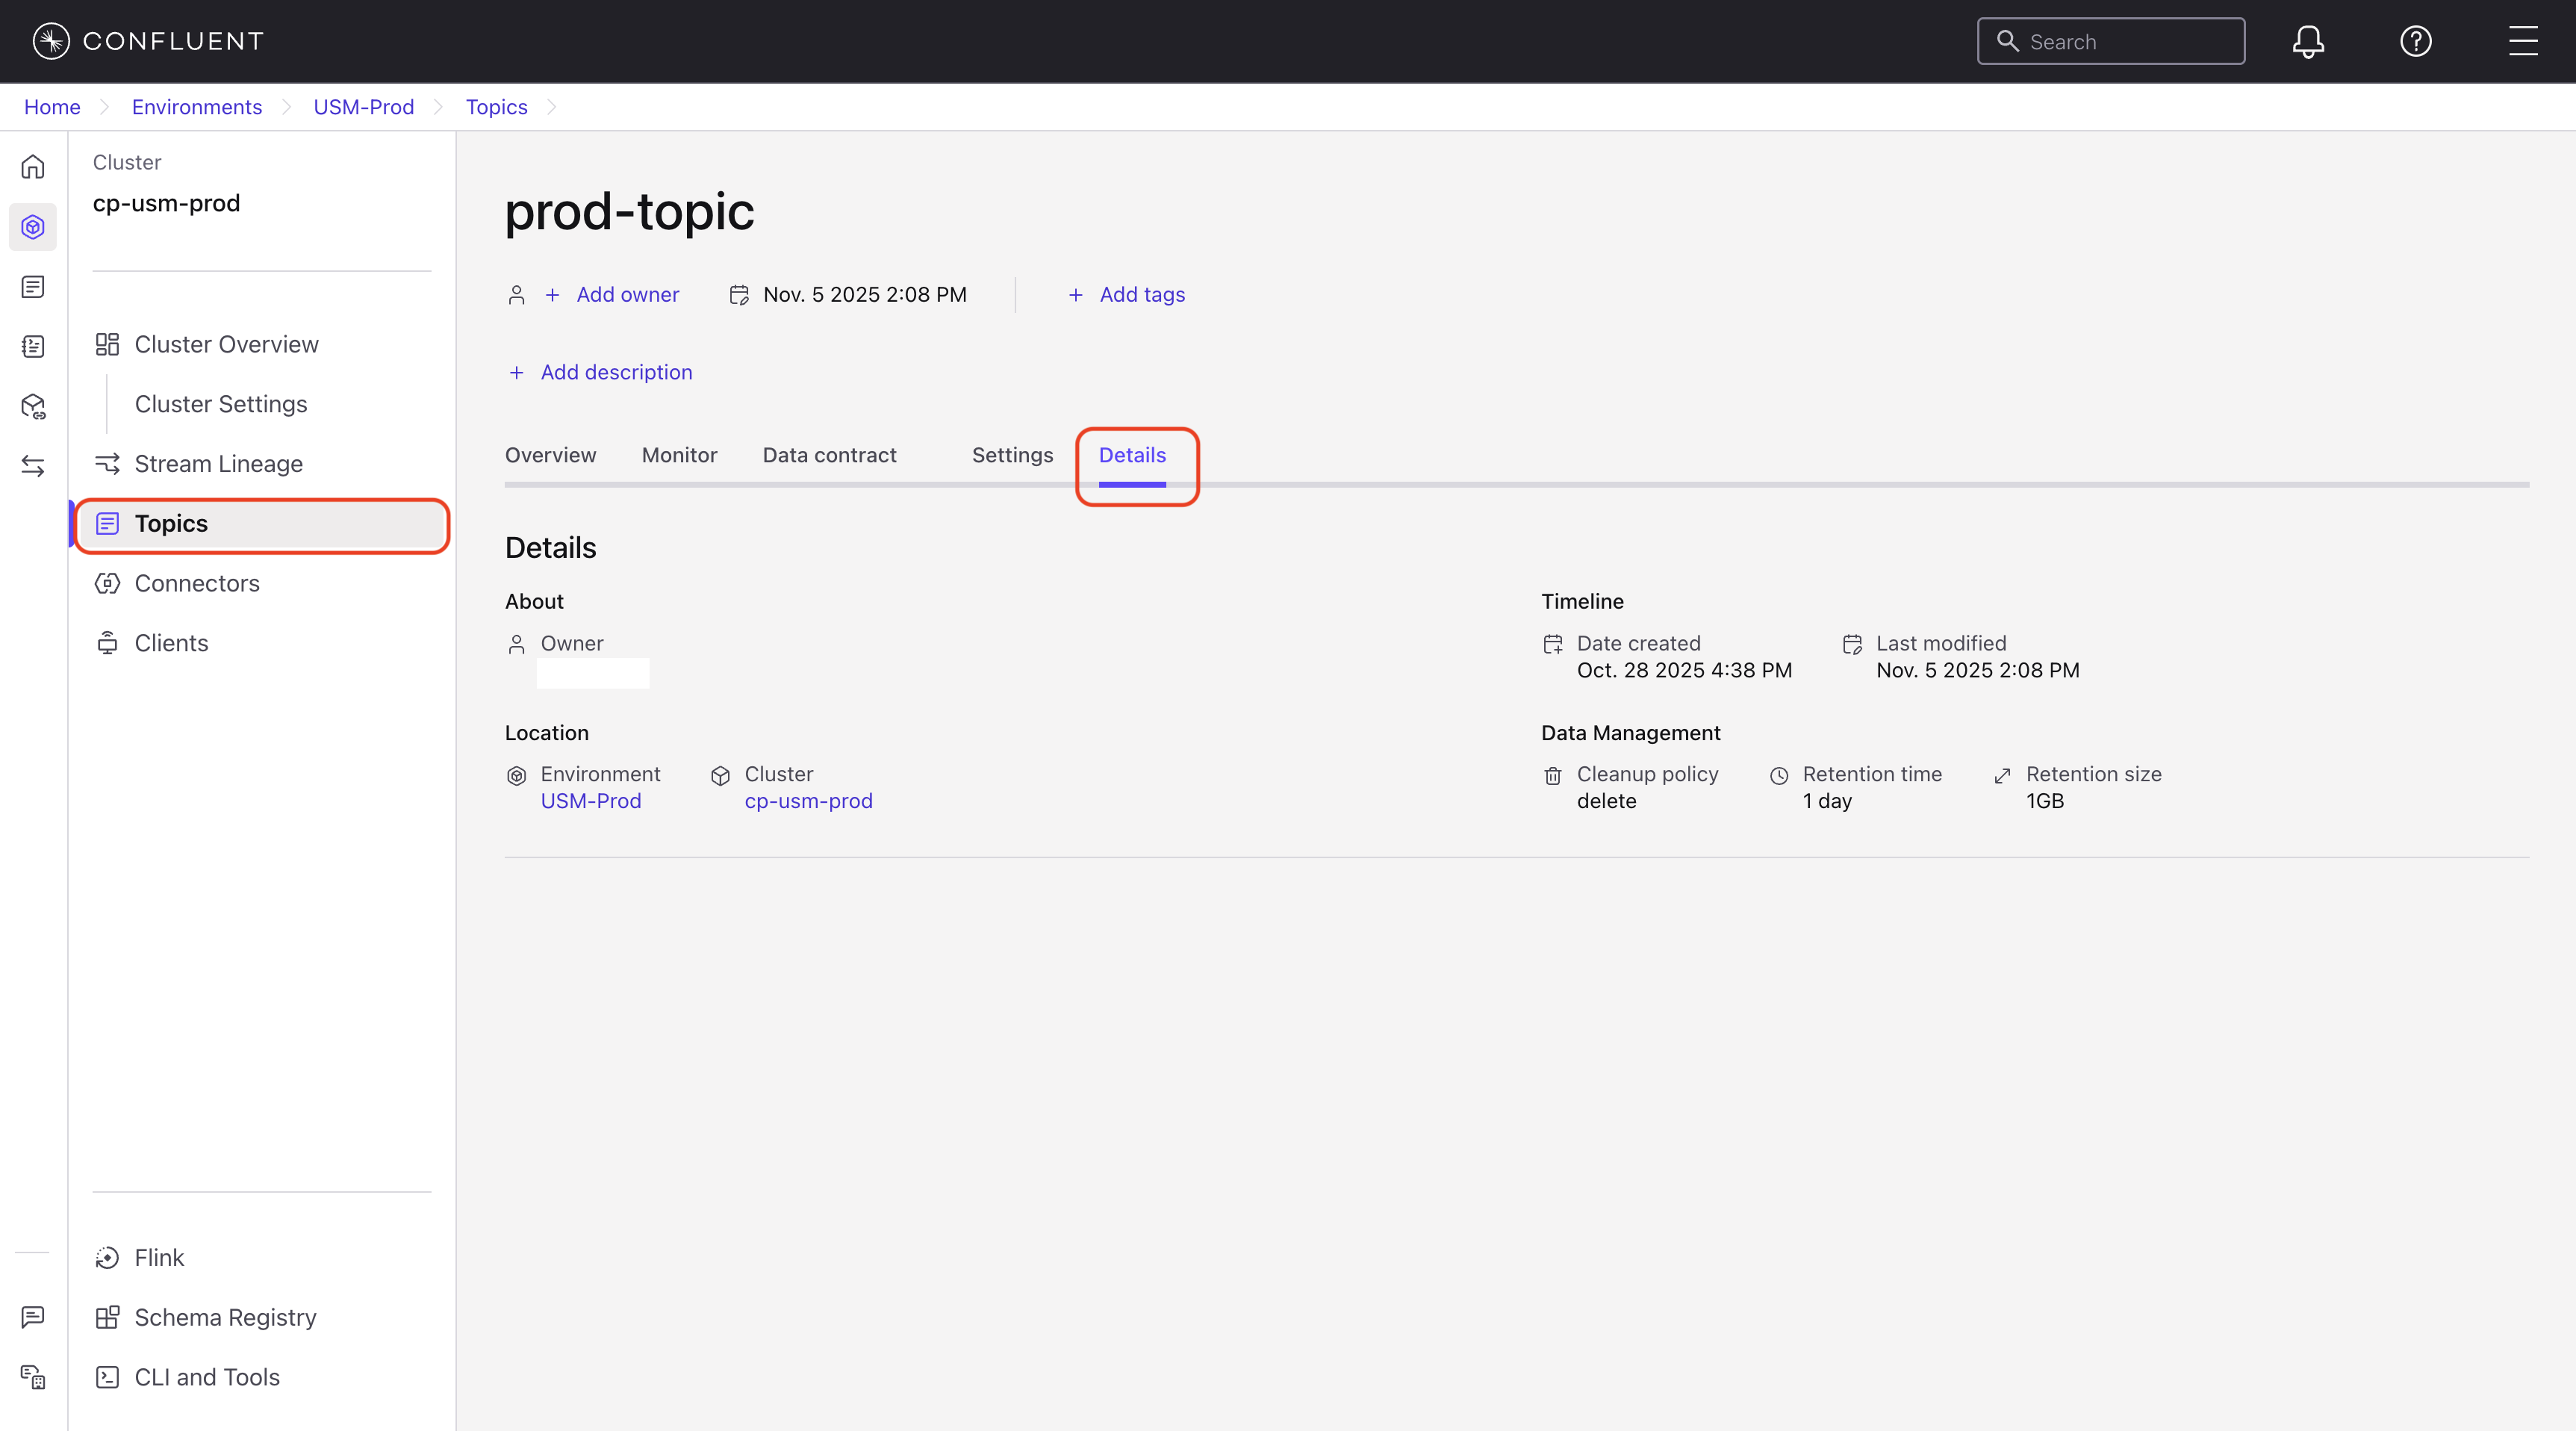2576x1431 pixels.
Task: Go to Environments breadcrumb
Action: [196, 107]
